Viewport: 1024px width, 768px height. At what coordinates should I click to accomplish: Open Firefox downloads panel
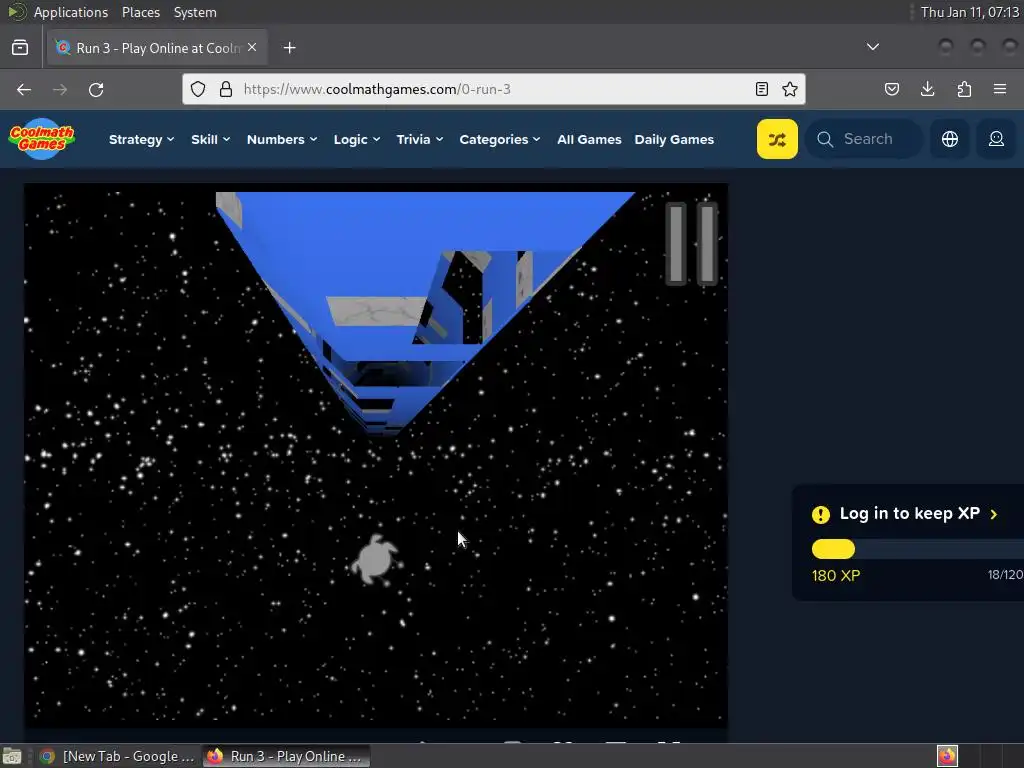coord(927,89)
